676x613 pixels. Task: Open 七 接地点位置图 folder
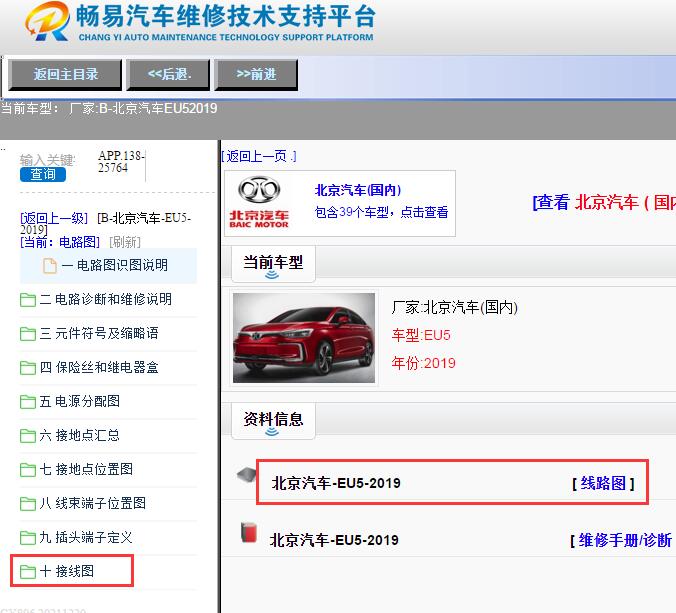[86, 469]
